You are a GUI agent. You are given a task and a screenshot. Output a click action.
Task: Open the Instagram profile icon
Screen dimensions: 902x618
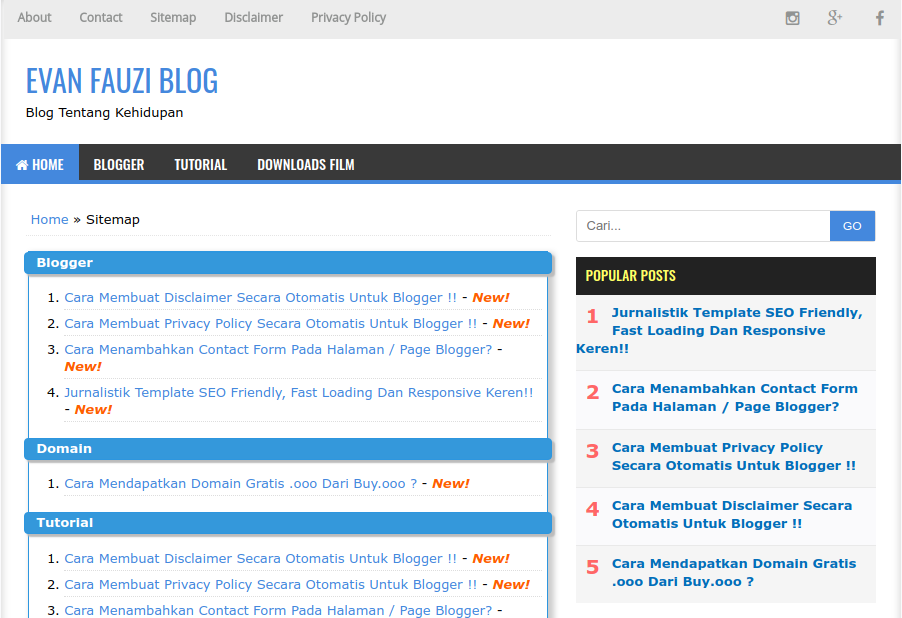pyautogui.click(x=792, y=17)
